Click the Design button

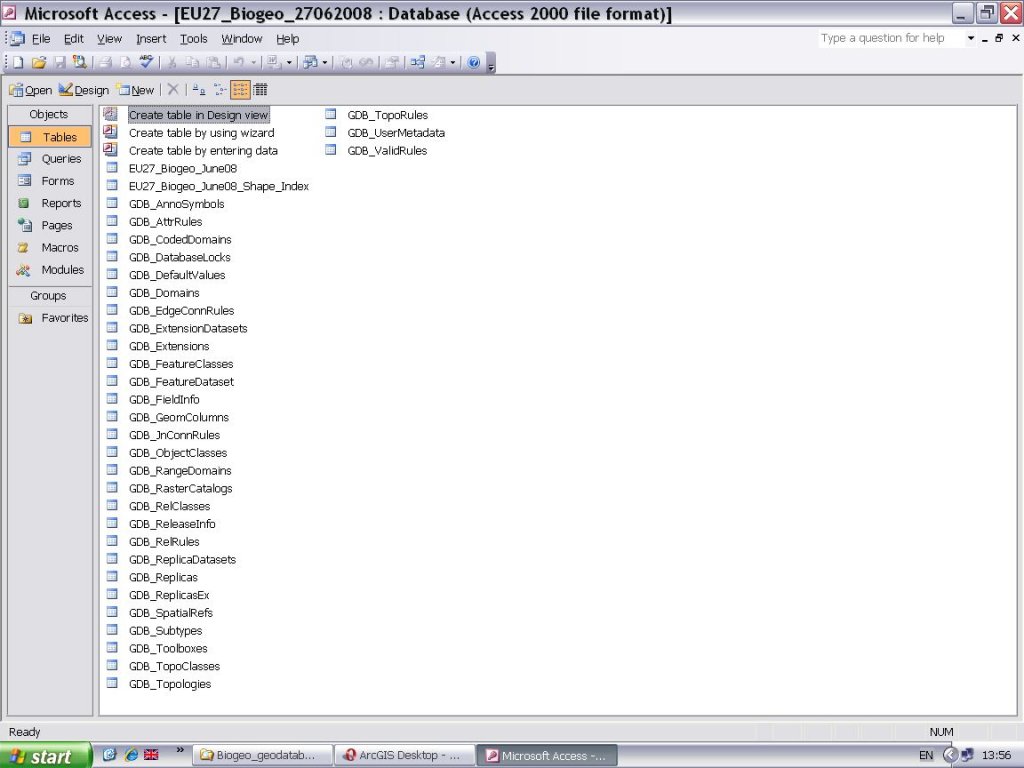click(84, 90)
